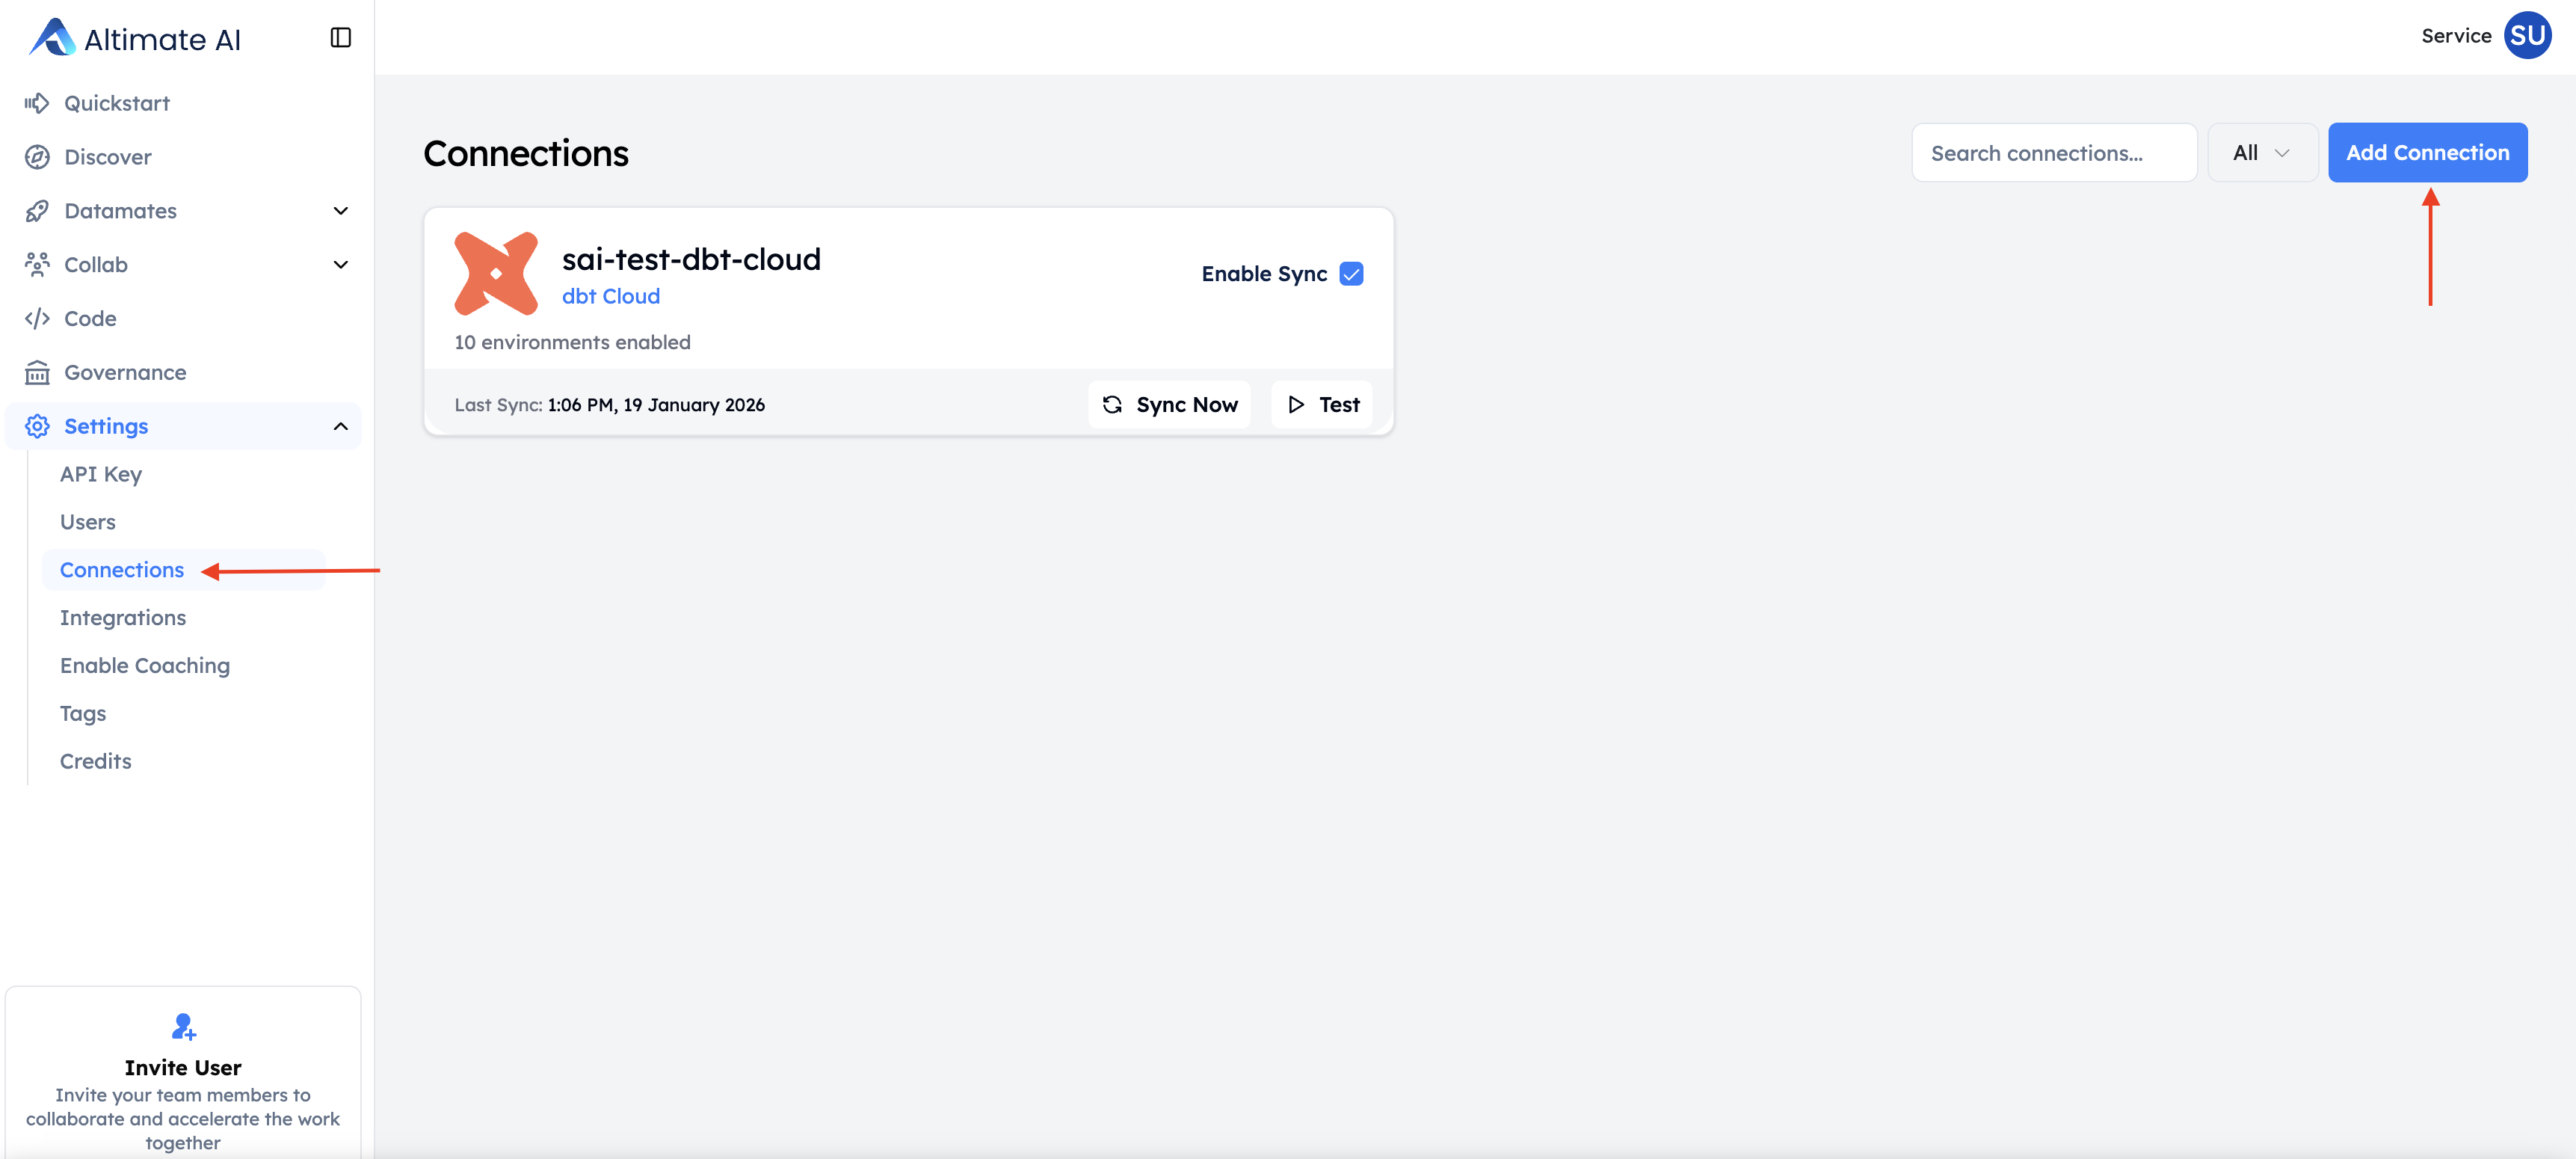This screenshot has width=2576, height=1159.
Task: Select the Governance icon
Action: [x=37, y=371]
